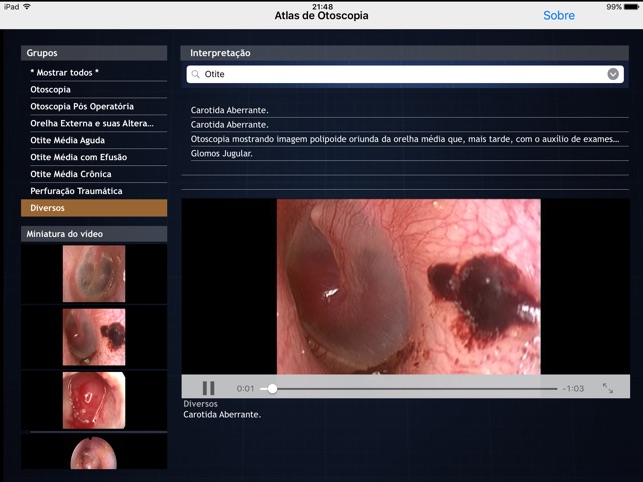Select Otite Média Crônica group

tap(94, 174)
